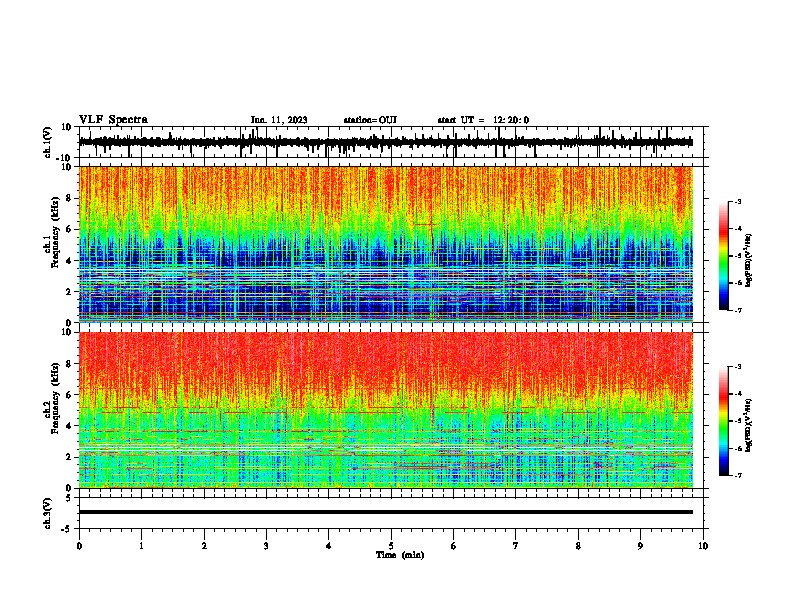Click the ch.3 flat voltage trace
The image size is (792, 612).
[386, 512]
